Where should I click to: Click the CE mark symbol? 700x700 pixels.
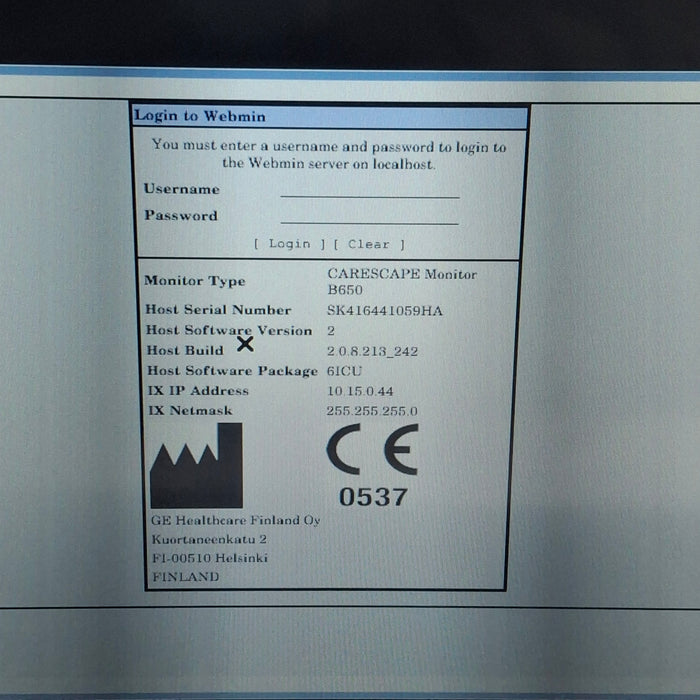(373, 449)
